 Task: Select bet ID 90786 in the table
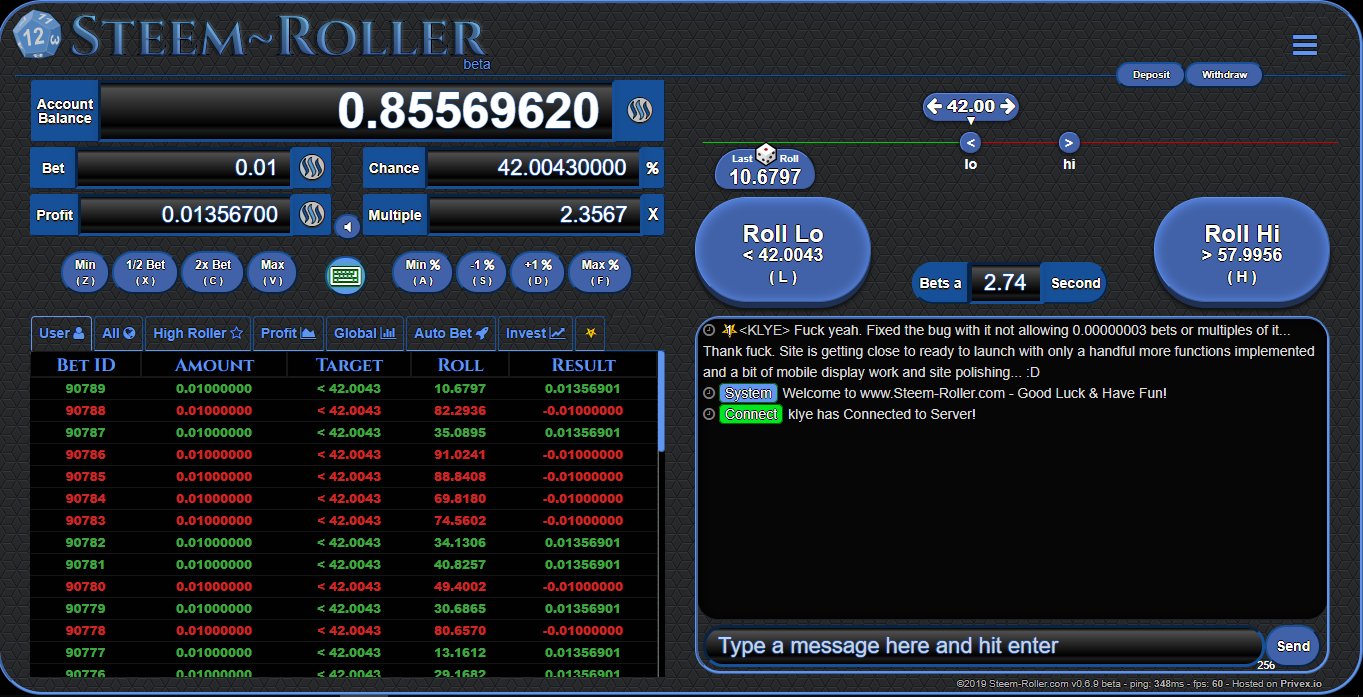point(86,455)
